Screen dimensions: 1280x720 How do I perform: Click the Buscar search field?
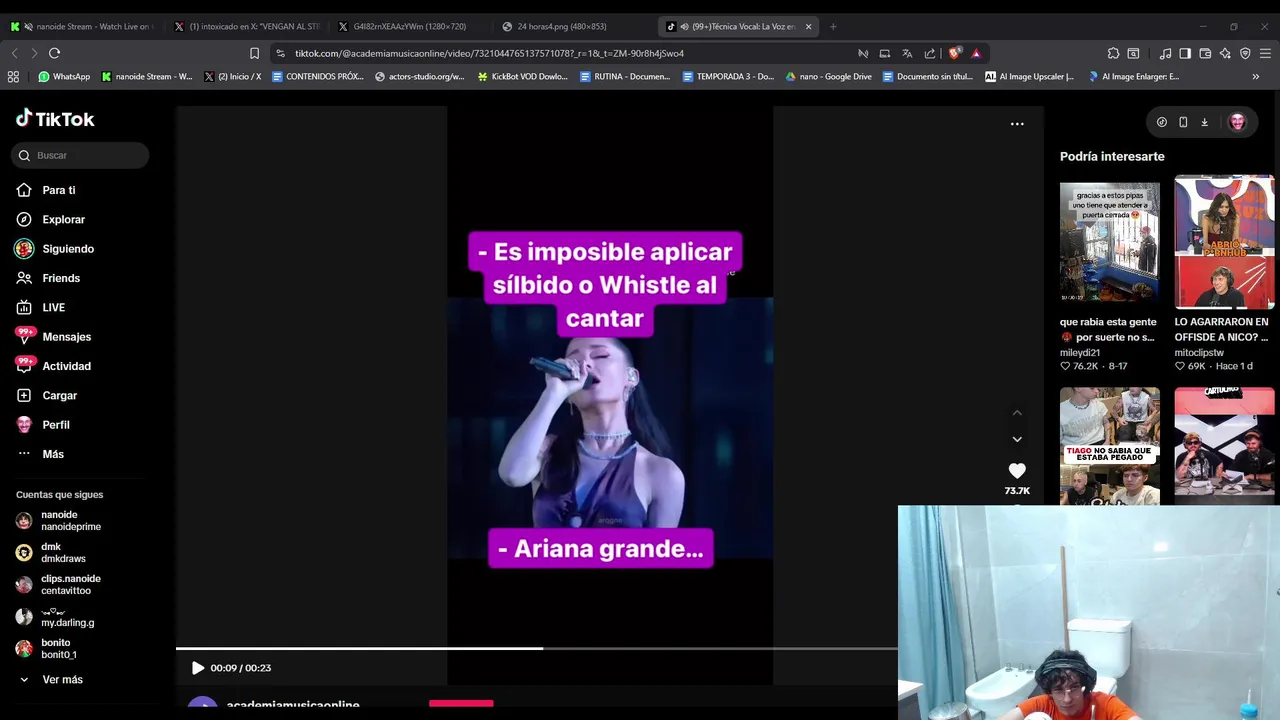coord(80,155)
